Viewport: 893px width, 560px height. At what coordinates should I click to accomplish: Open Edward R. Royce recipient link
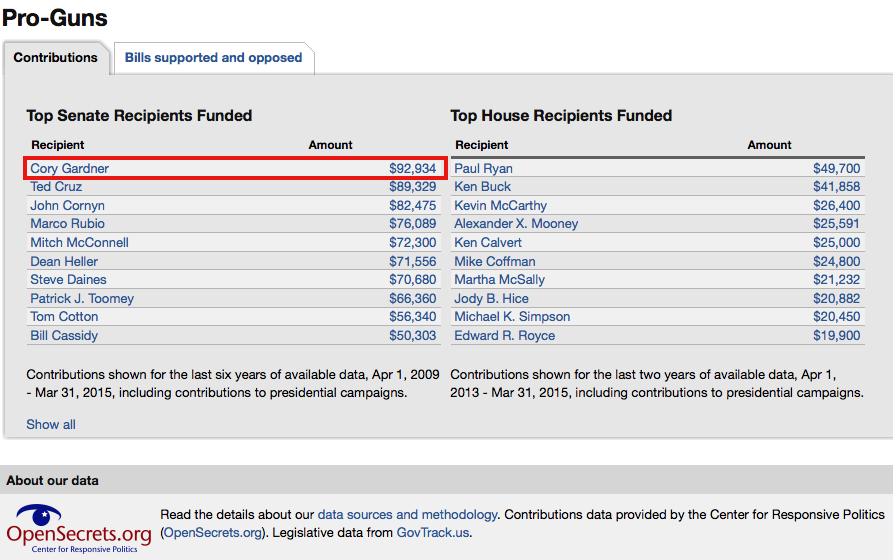click(x=504, y=336)
